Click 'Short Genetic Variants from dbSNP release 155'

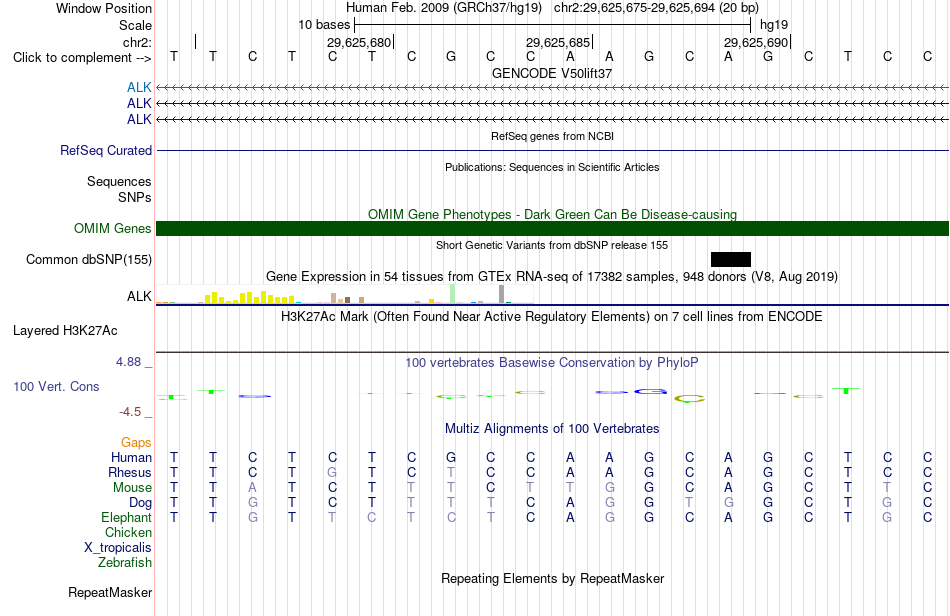click(552, 245)
